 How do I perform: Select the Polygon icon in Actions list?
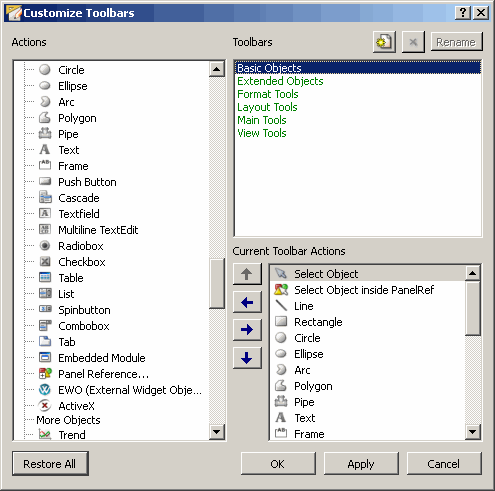[x=45, y=118]
